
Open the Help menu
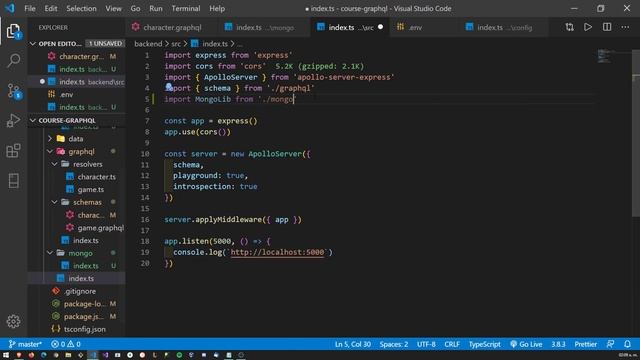click(x=217, y=8)
